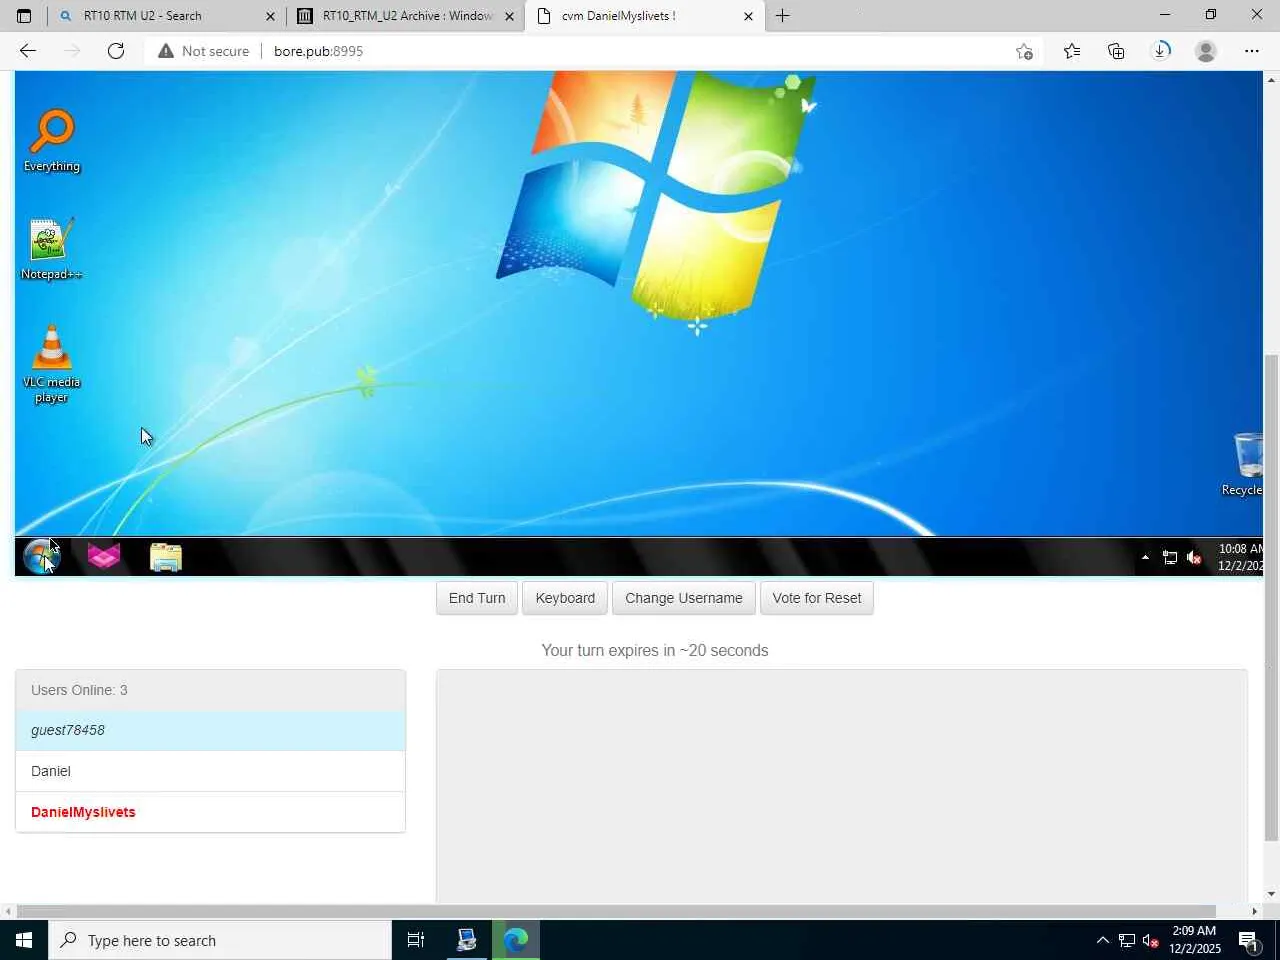This screenshot has height=960, width=1280.
Task: Open Task View on the host taskbar
Action: point(416,940)
